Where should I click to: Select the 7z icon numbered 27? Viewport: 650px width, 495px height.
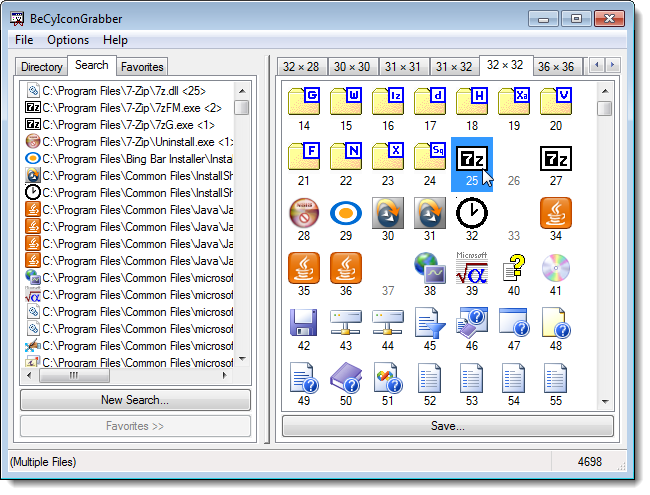point(556,158)
